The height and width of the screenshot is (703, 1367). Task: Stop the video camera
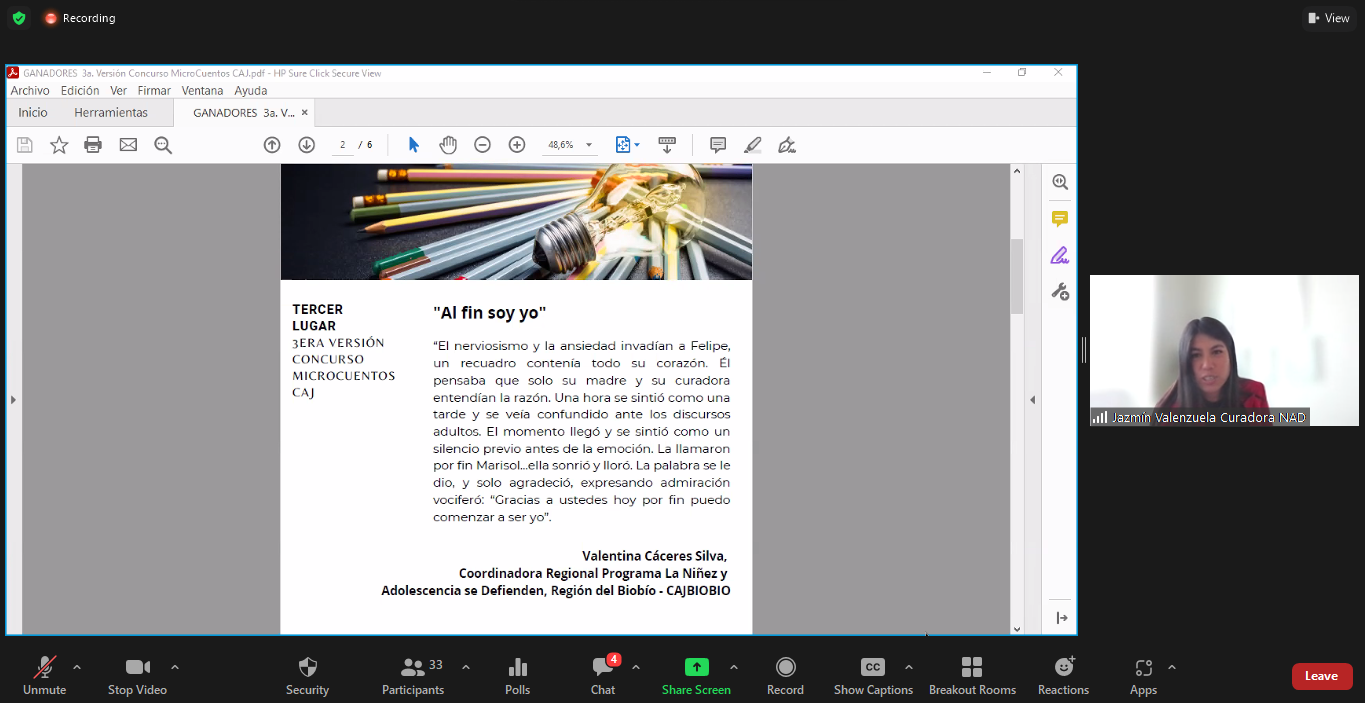click(137, 675)
